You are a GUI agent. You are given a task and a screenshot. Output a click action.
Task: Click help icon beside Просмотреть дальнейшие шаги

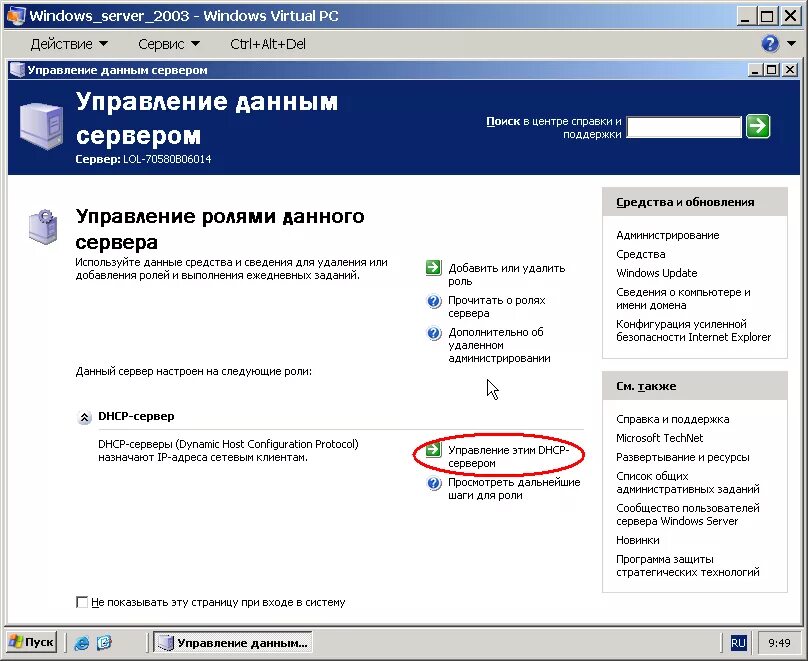(434, 483)
